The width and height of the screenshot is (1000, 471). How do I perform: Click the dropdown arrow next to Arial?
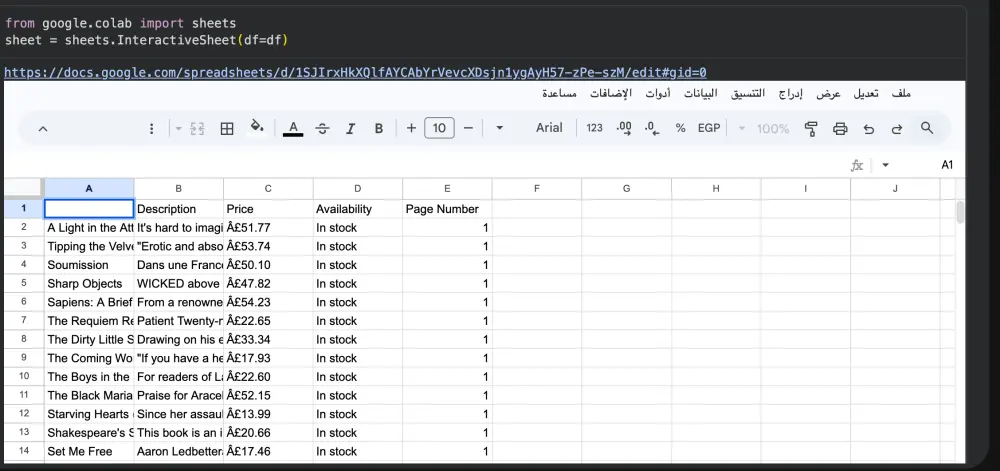click(499, 128)
